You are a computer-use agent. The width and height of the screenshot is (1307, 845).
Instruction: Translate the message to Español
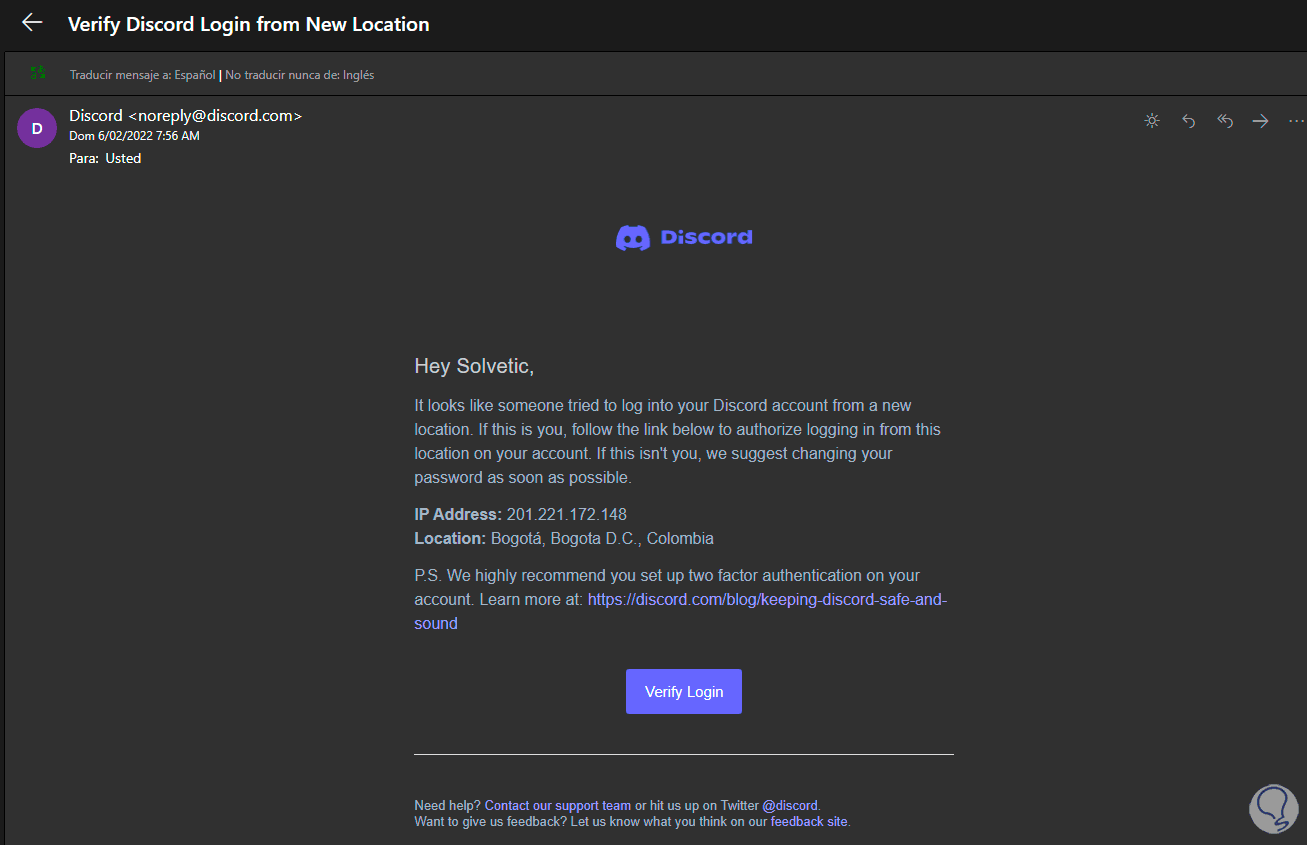pyautogui.click(x=143, y=75)
